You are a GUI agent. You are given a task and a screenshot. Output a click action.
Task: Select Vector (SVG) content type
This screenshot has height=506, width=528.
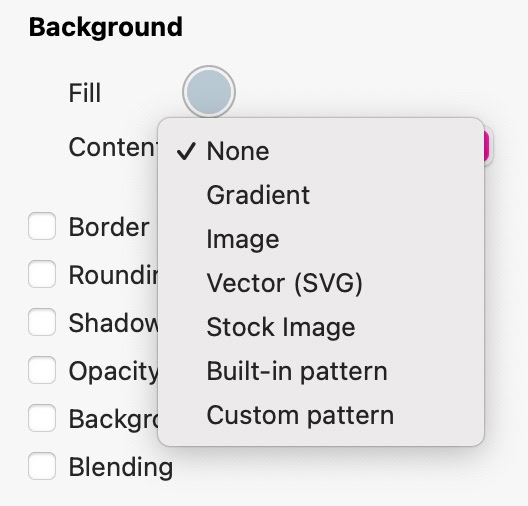(x=321, y=283)
